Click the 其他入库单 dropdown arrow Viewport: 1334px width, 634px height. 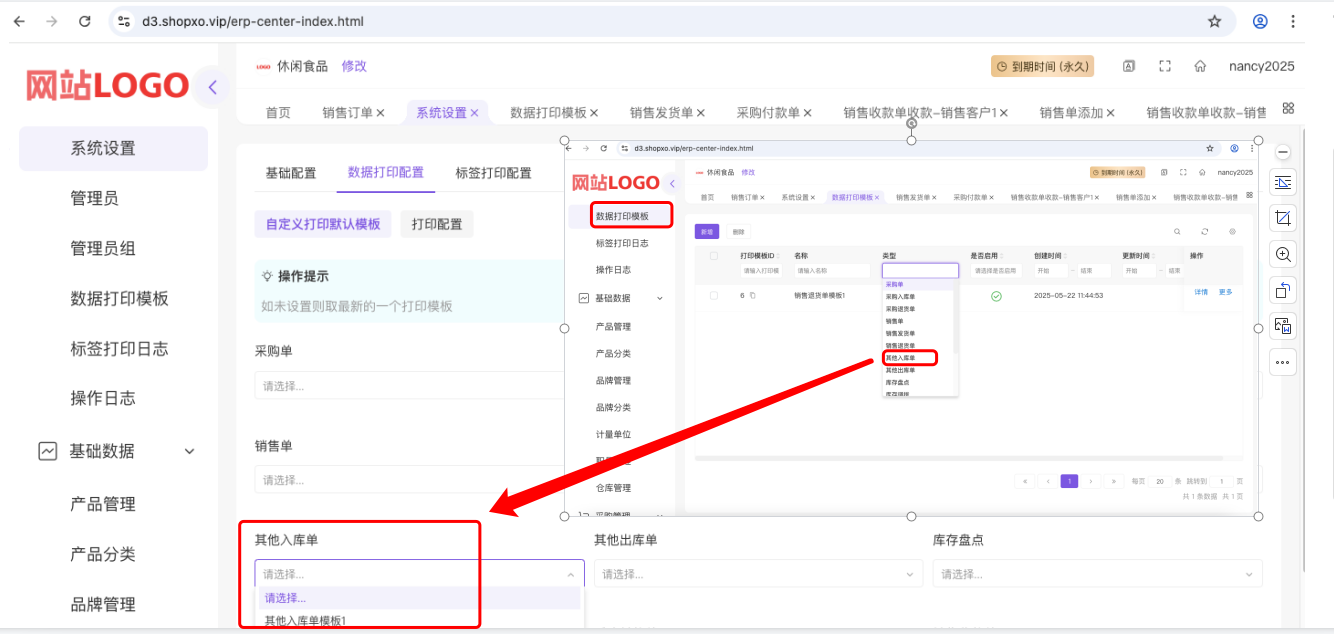tap(571, 574)
